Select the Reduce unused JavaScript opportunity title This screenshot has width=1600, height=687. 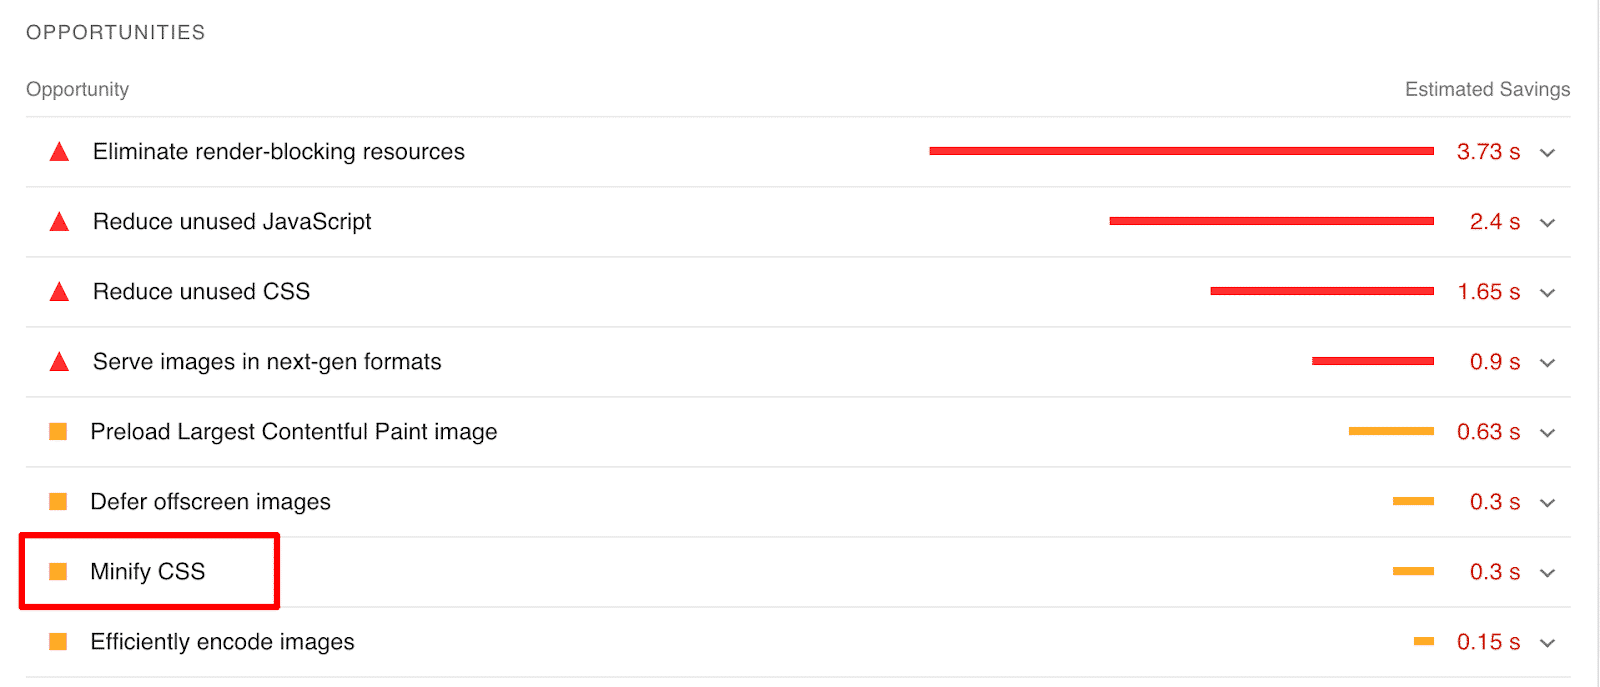click(231, 221)
